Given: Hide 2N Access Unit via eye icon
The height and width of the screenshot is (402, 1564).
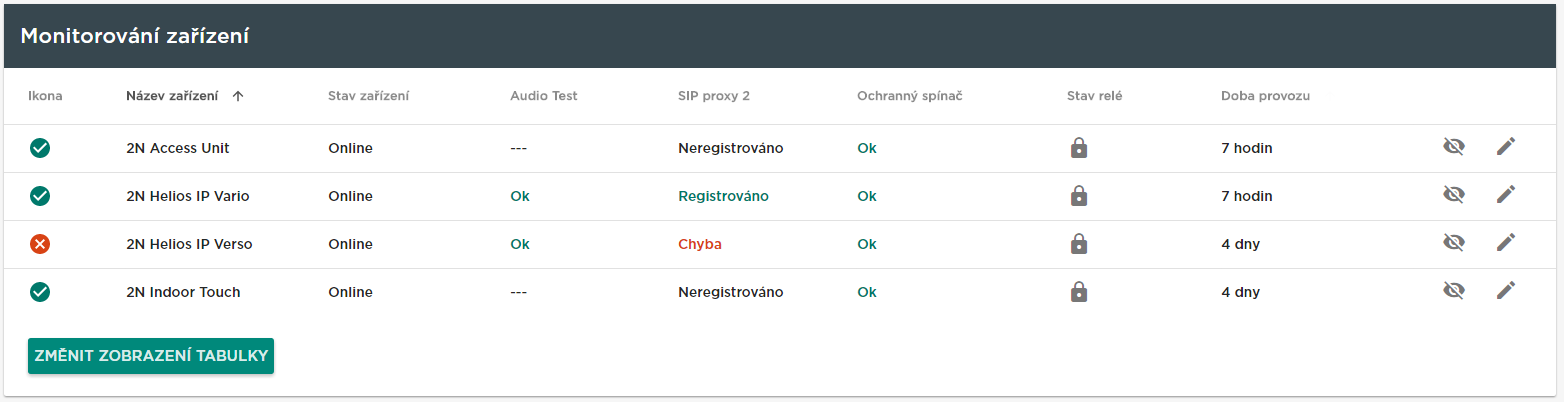Looking at the screenshot, I should pos(1454,148).
